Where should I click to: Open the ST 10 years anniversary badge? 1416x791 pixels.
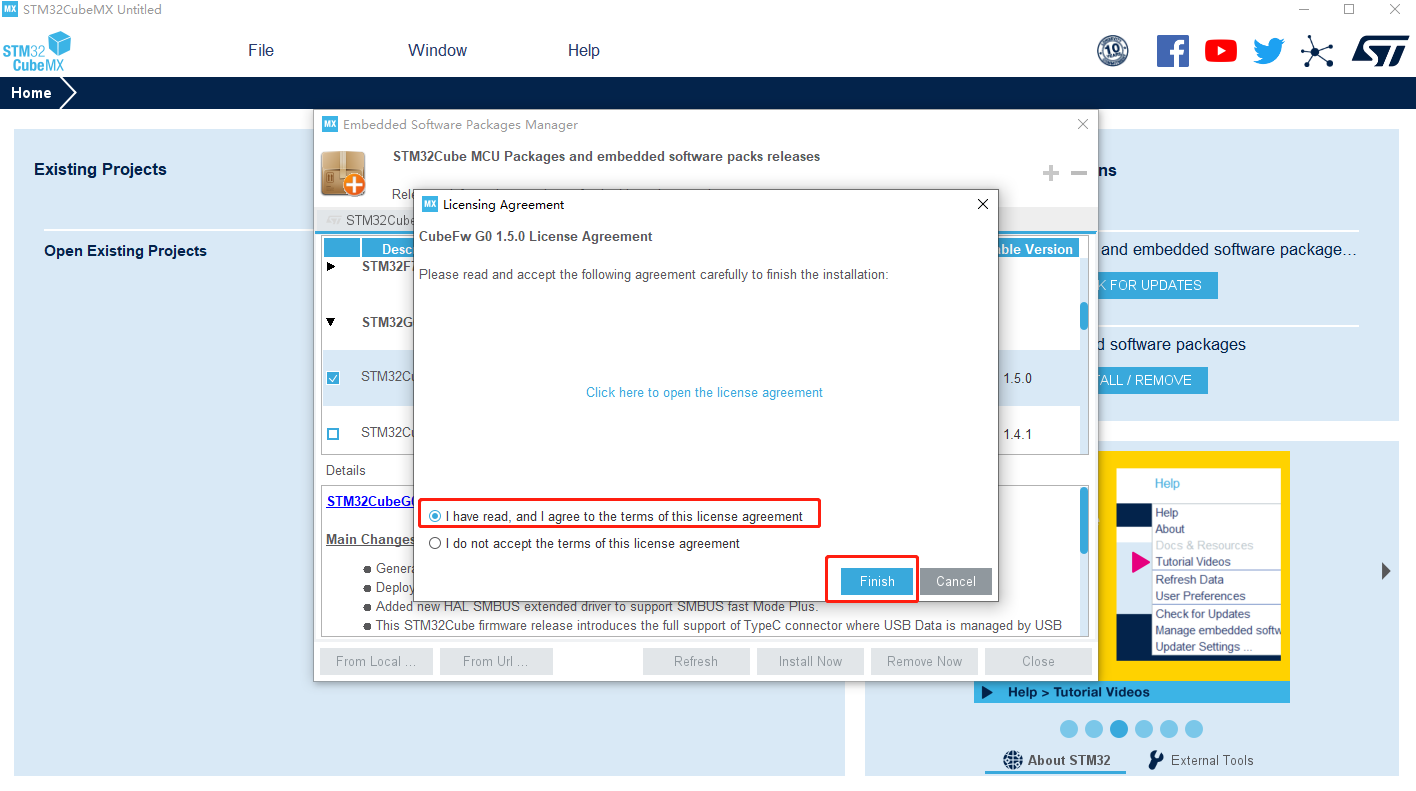tap(1112, 50)
